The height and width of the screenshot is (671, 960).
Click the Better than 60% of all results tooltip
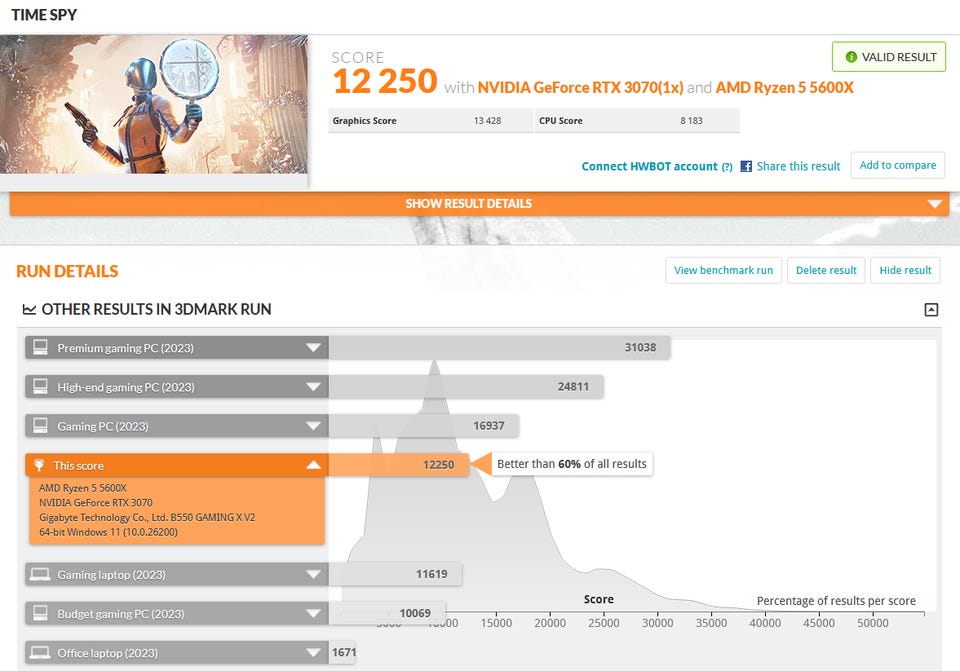tap(572, 464)
